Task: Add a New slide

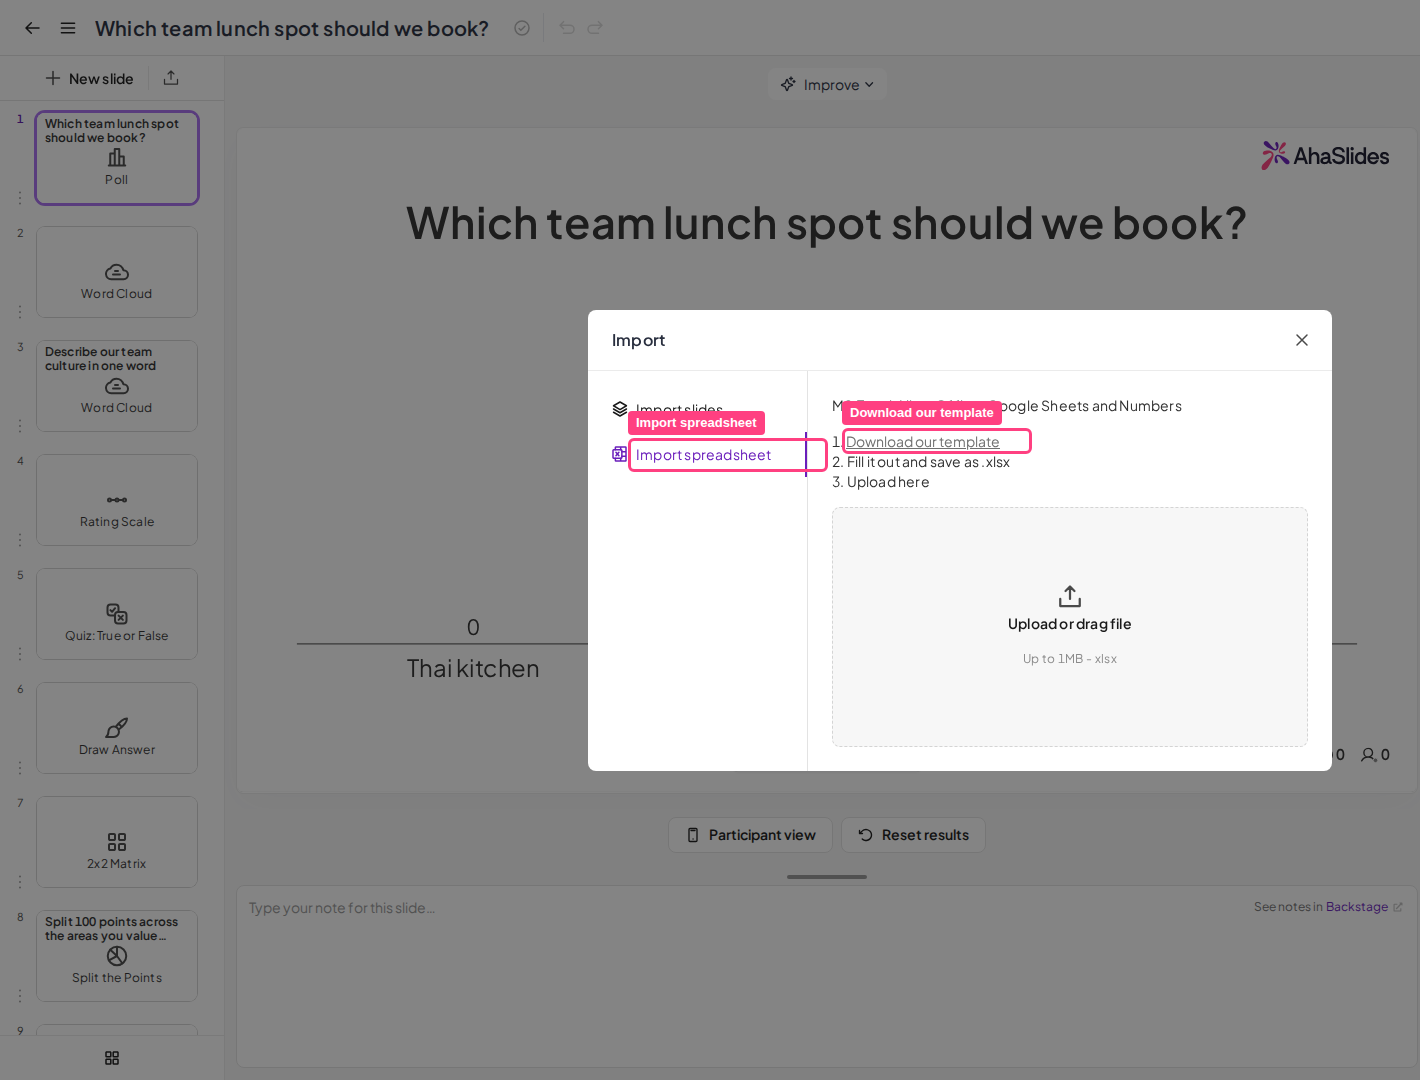Action: point(89,78)
